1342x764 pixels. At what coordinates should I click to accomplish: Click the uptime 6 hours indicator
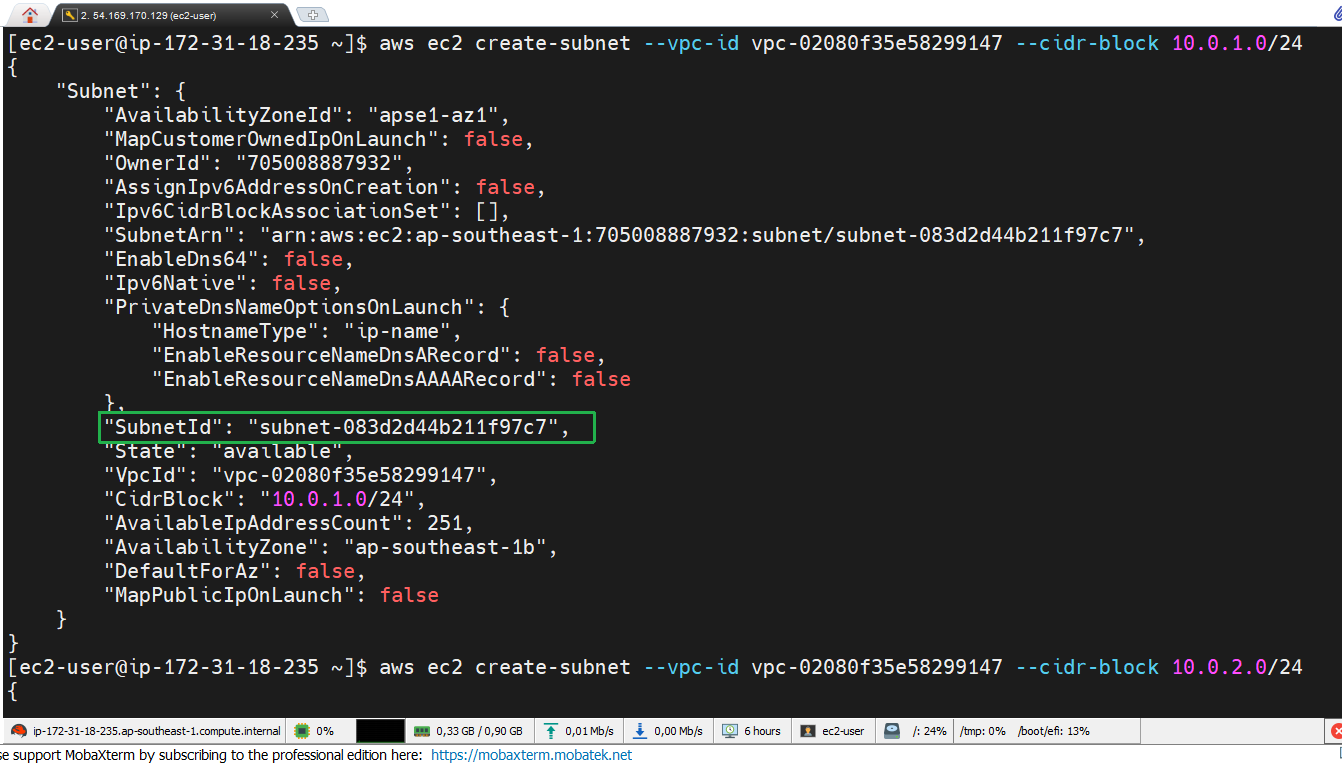tap(752, 731)
